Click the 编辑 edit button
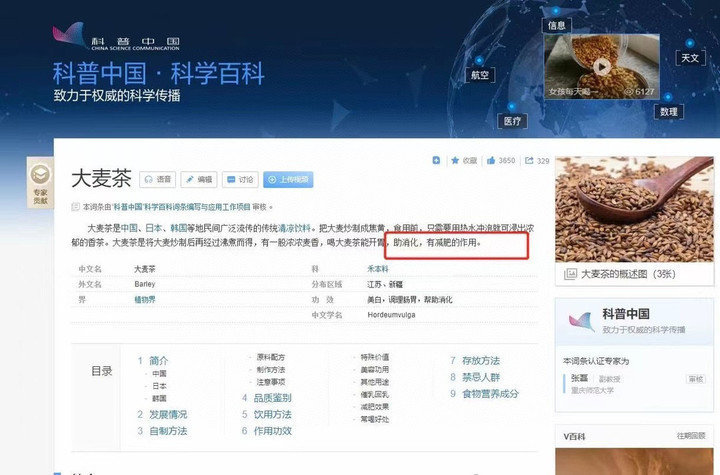Image resolution: width=720 pixels, height=475 pixels. tap(199, 179)
